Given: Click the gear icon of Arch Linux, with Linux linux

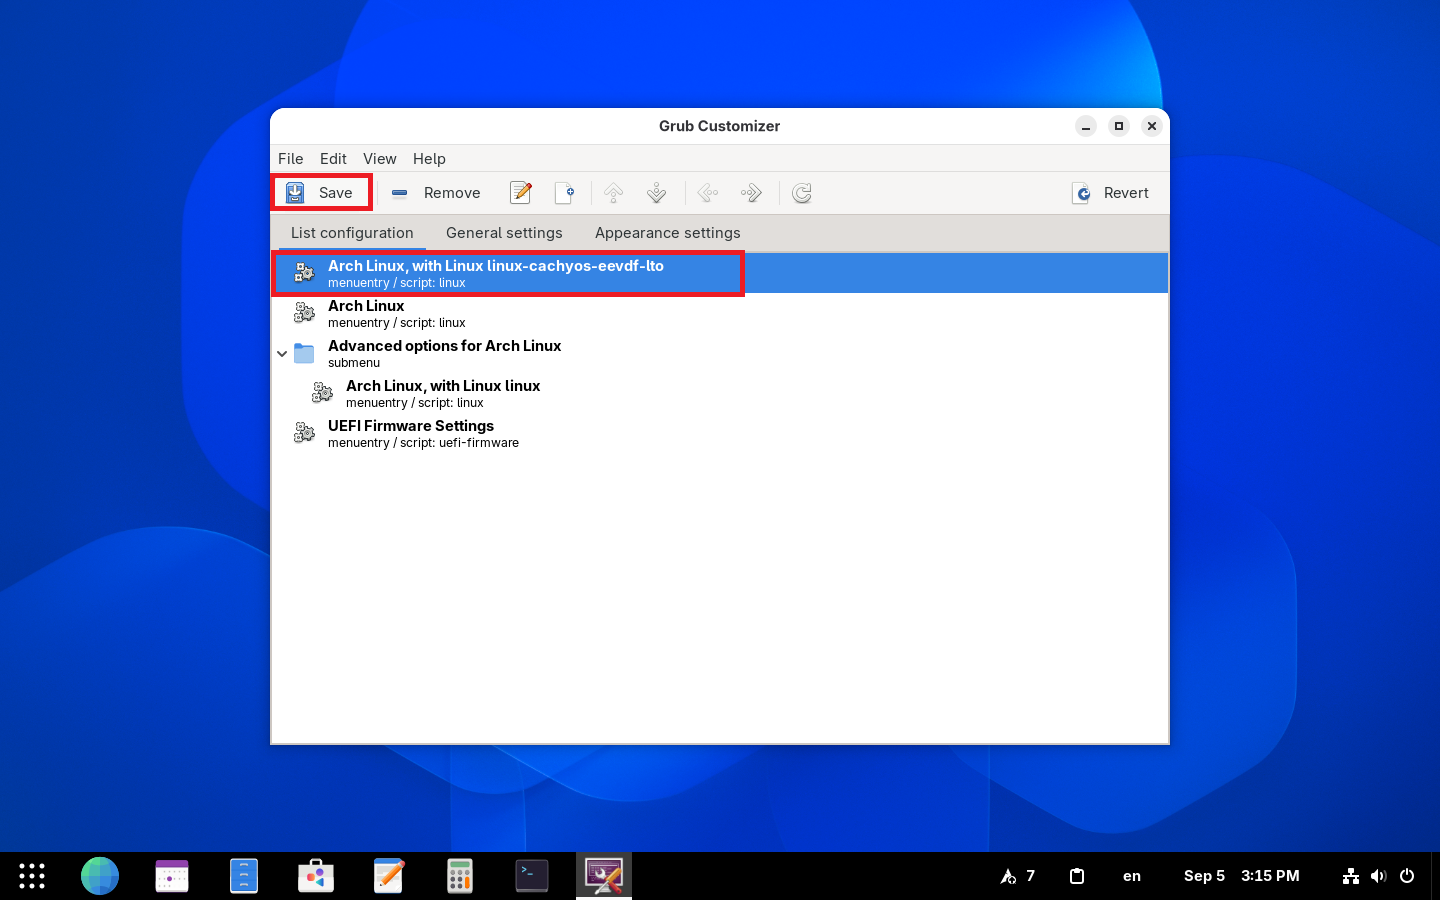Looking at the screenshot, I should (x=322, y=393).
